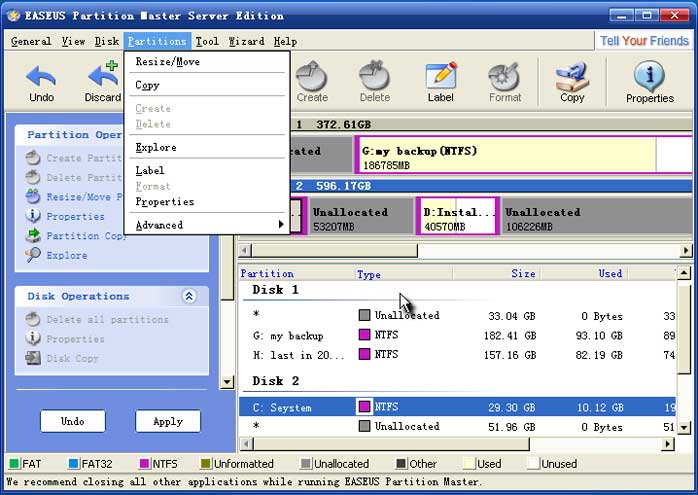This screenshot has width=698, height=495.
Task: Click Properties icon under Disk Operations
Action: click(33, 339)
